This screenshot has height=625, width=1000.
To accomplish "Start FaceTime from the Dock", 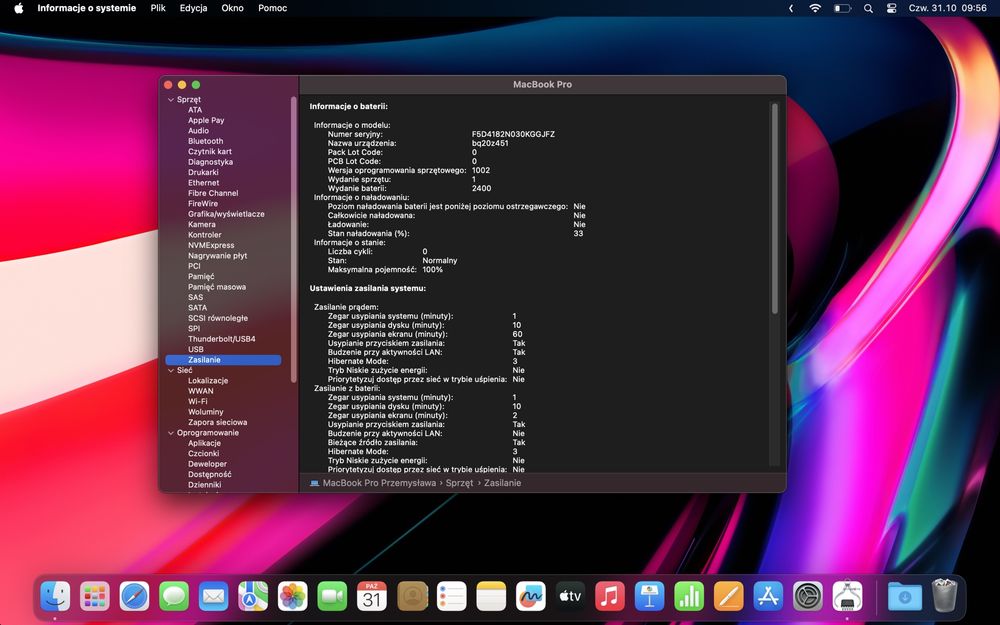I will 332,597.
